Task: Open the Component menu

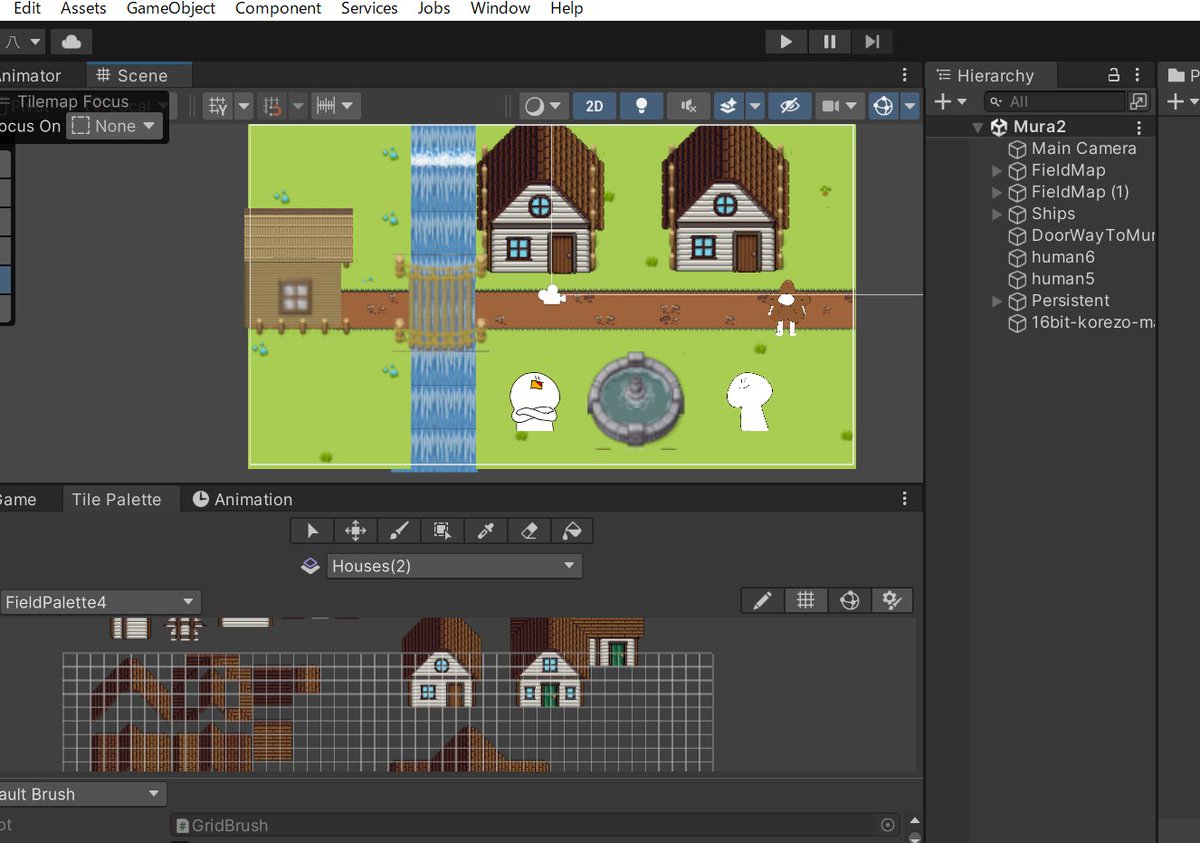Action: [x=278, y=8]
